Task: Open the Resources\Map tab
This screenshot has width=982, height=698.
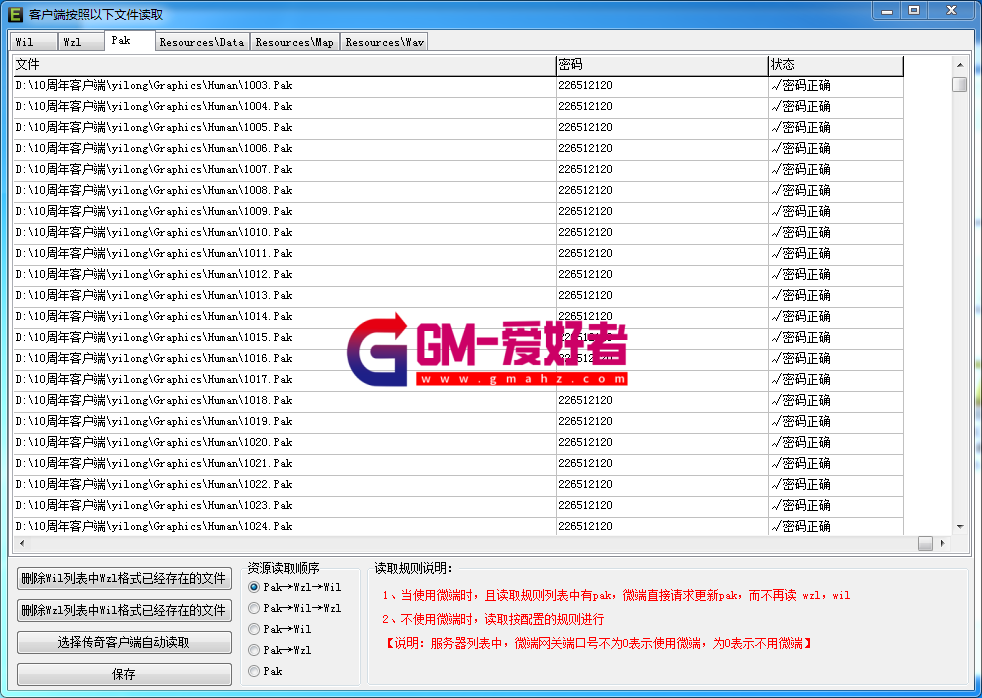Action: pos(294,42)
